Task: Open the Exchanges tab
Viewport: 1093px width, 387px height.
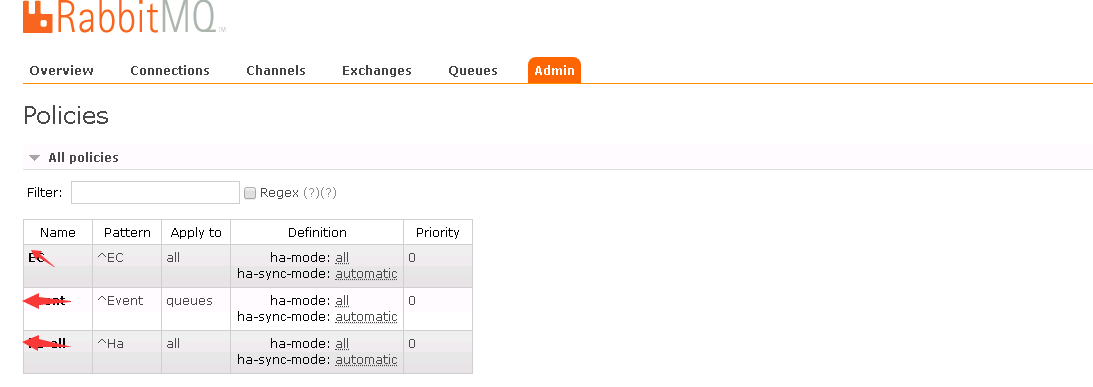Action: (376, 70)
